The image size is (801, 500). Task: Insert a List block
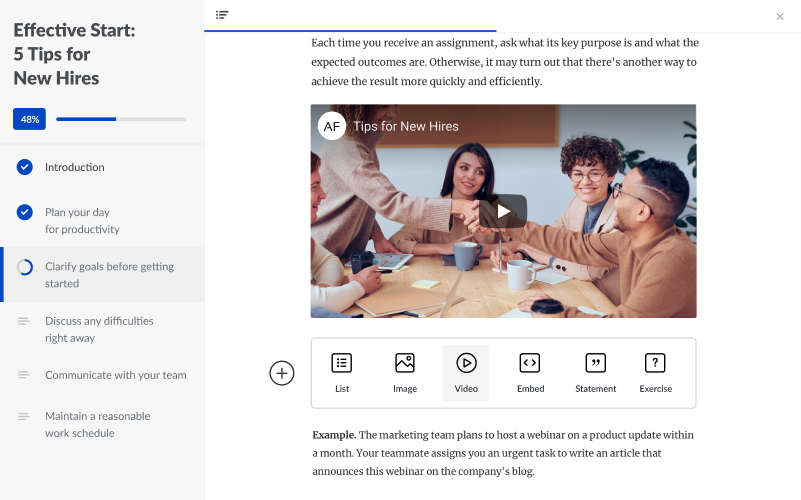342,373
